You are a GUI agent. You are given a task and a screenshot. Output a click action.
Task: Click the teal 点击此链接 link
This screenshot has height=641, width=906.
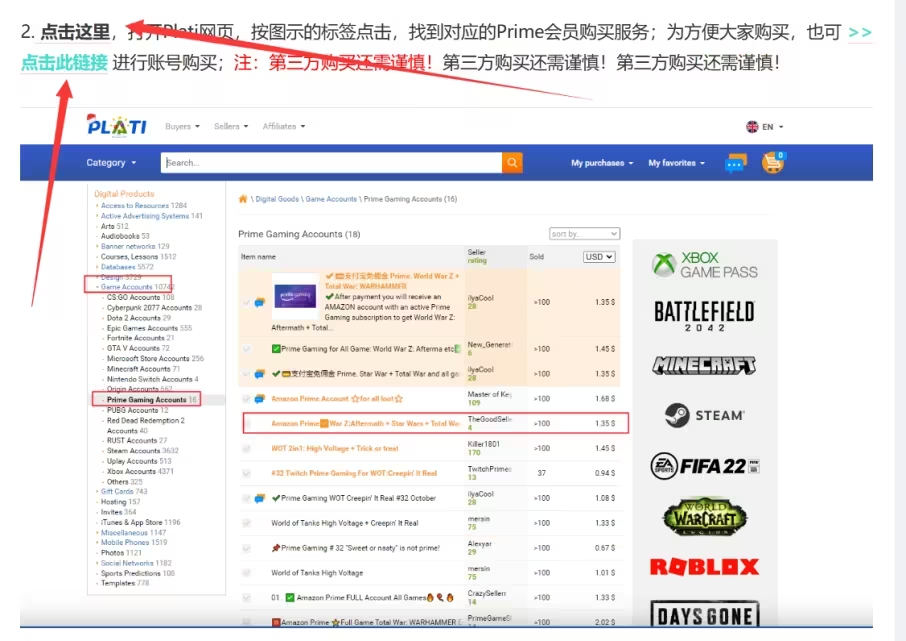[x=65, y=62]
